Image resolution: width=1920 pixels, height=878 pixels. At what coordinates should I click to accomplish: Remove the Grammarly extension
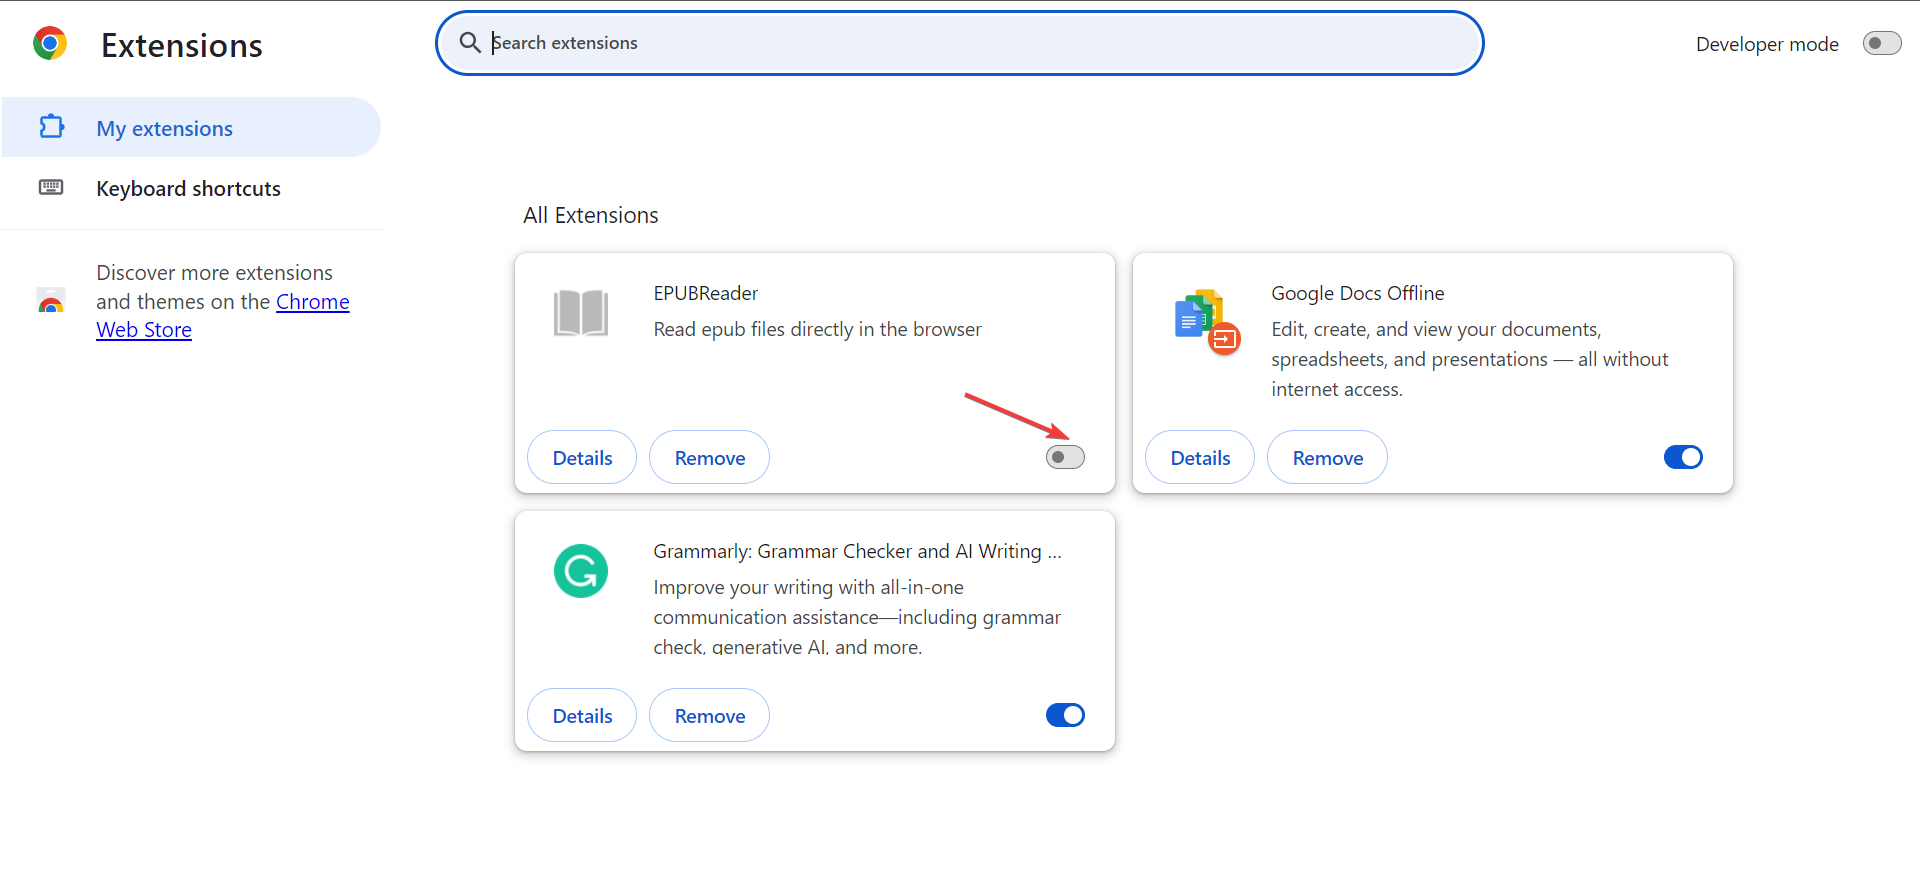(709, 715)
